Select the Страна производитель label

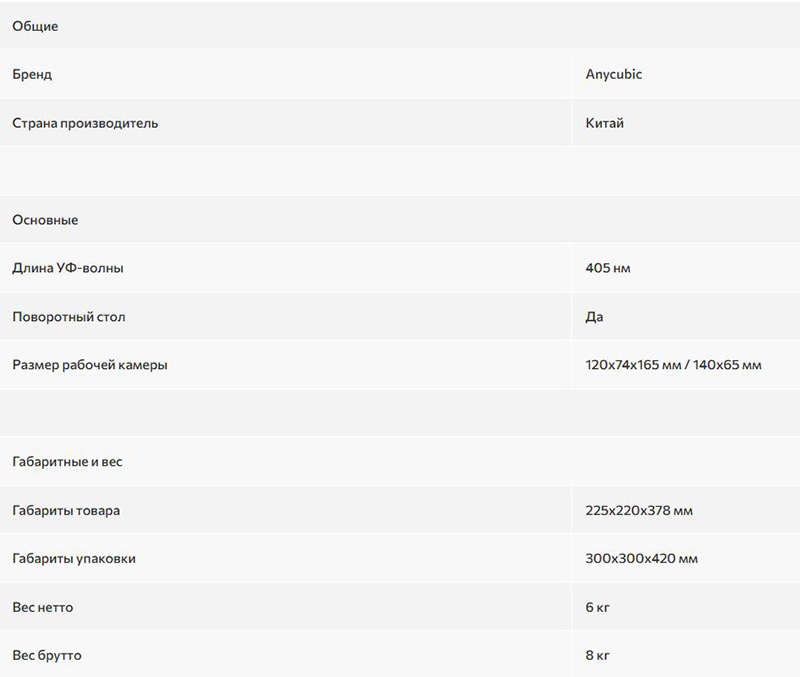pyautogui.click(x=85, y=123)
